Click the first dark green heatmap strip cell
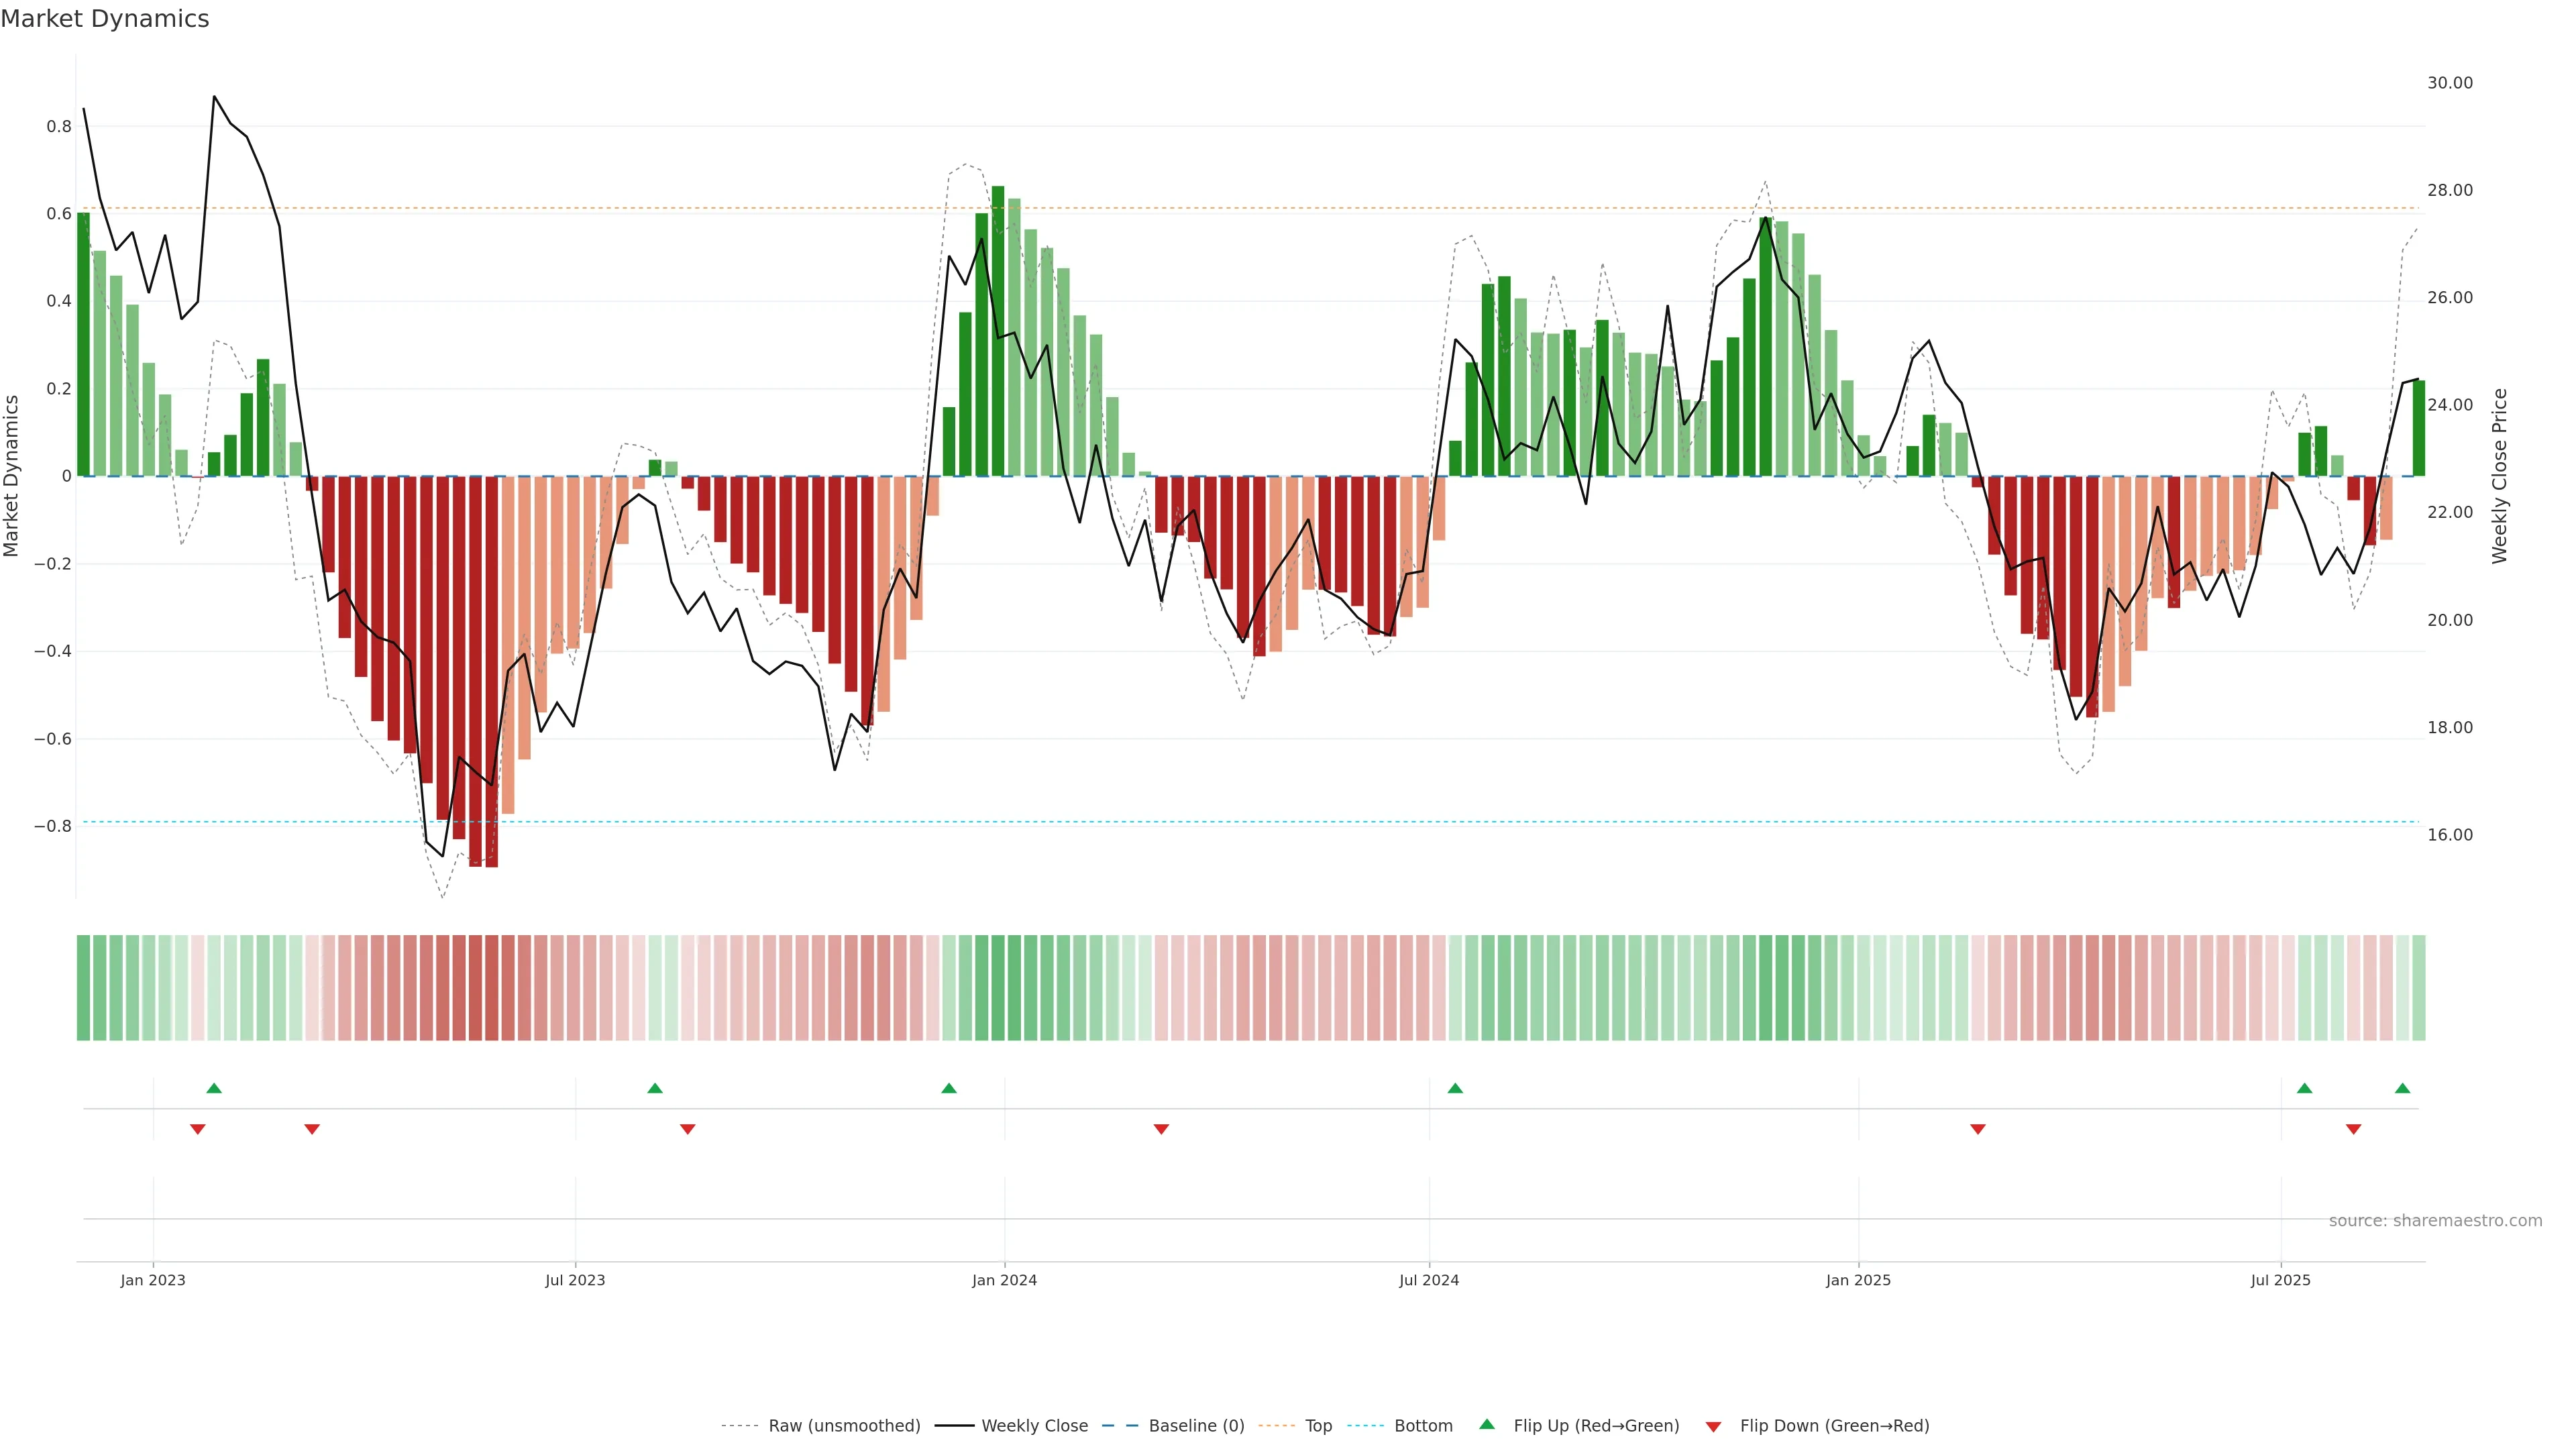Viewport: 2576px width, 1449px height. (x=83, y=987)
